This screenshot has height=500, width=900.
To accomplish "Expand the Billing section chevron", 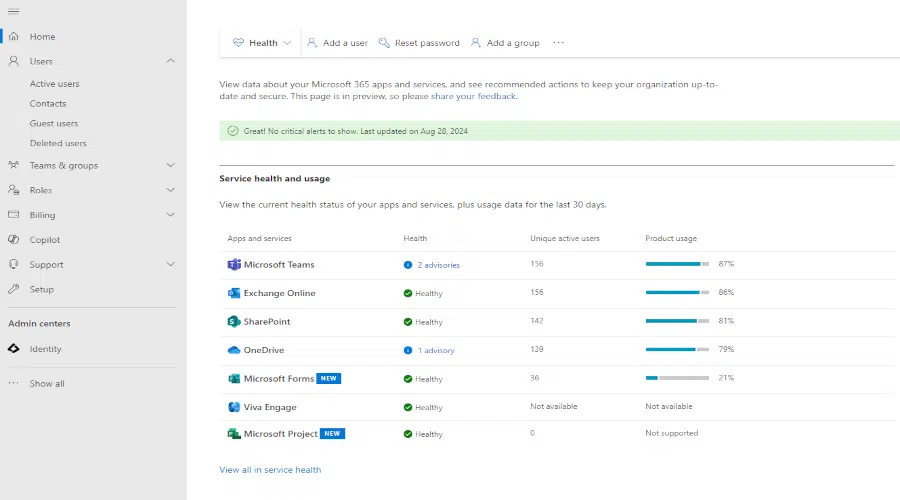I will [170, 215].
